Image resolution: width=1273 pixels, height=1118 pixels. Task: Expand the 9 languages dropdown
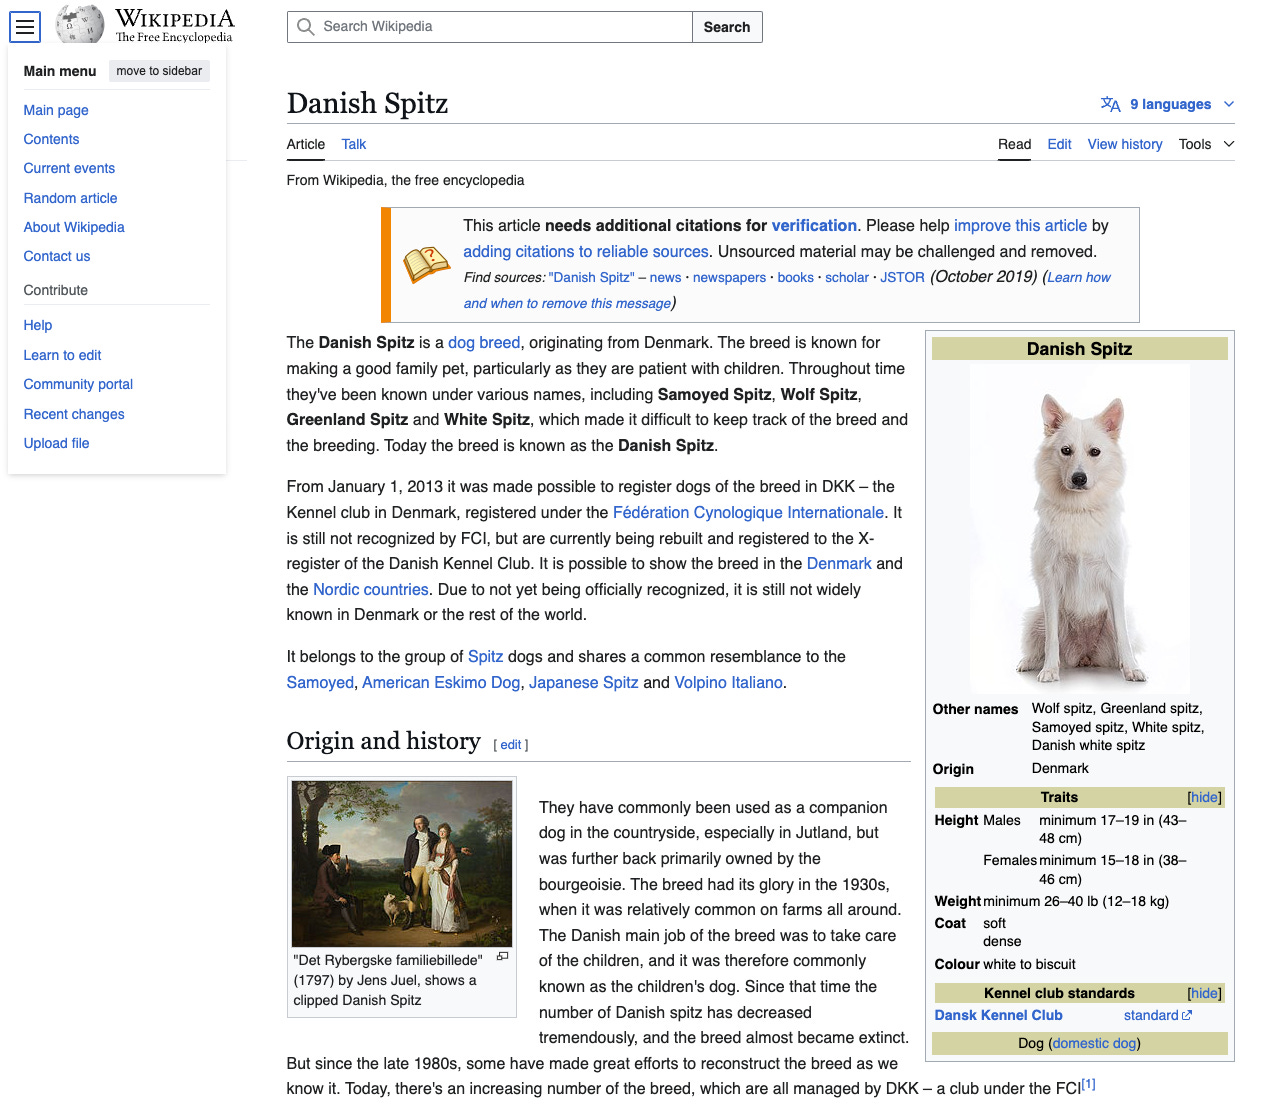[1167, 104]
